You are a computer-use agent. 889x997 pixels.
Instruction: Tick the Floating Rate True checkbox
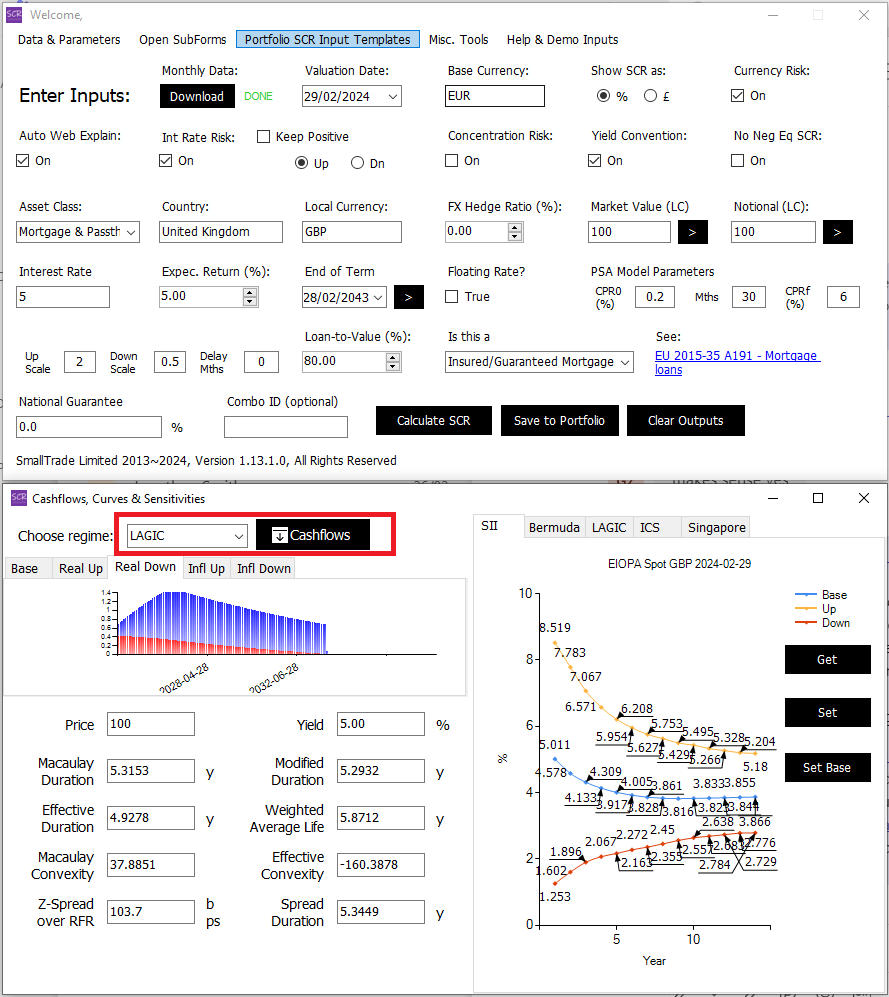452,296
